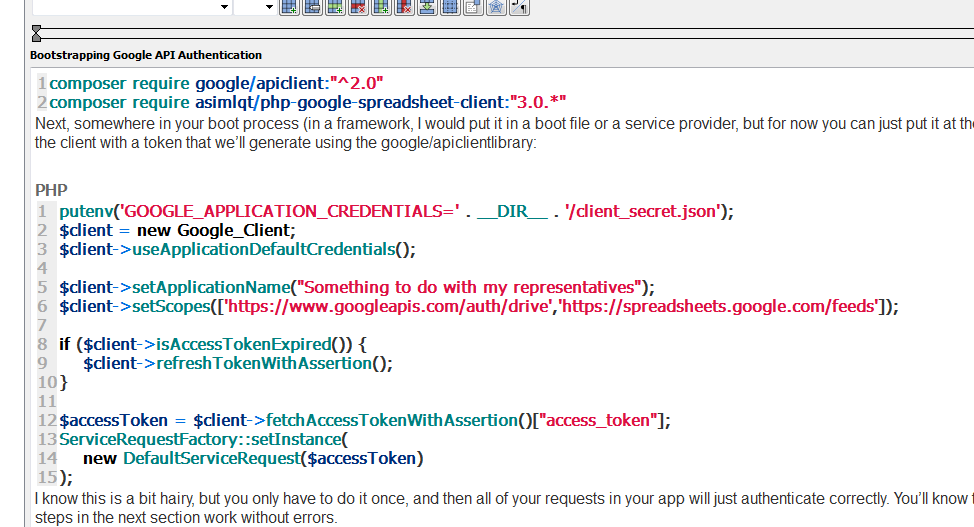Click the PHP label above code block
The image size is (974, 527).
coord(50,190)
